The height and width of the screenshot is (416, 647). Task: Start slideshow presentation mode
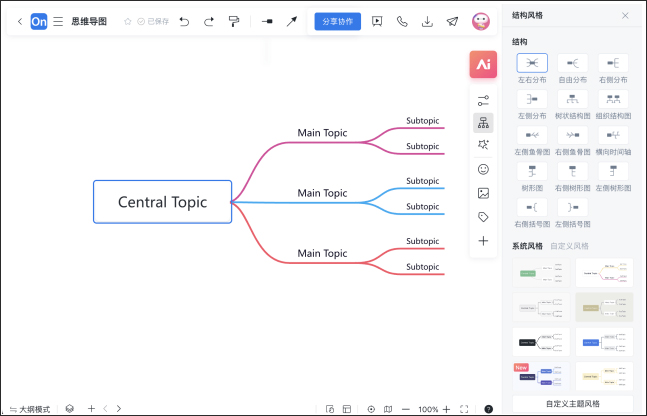tap(377, 21)
